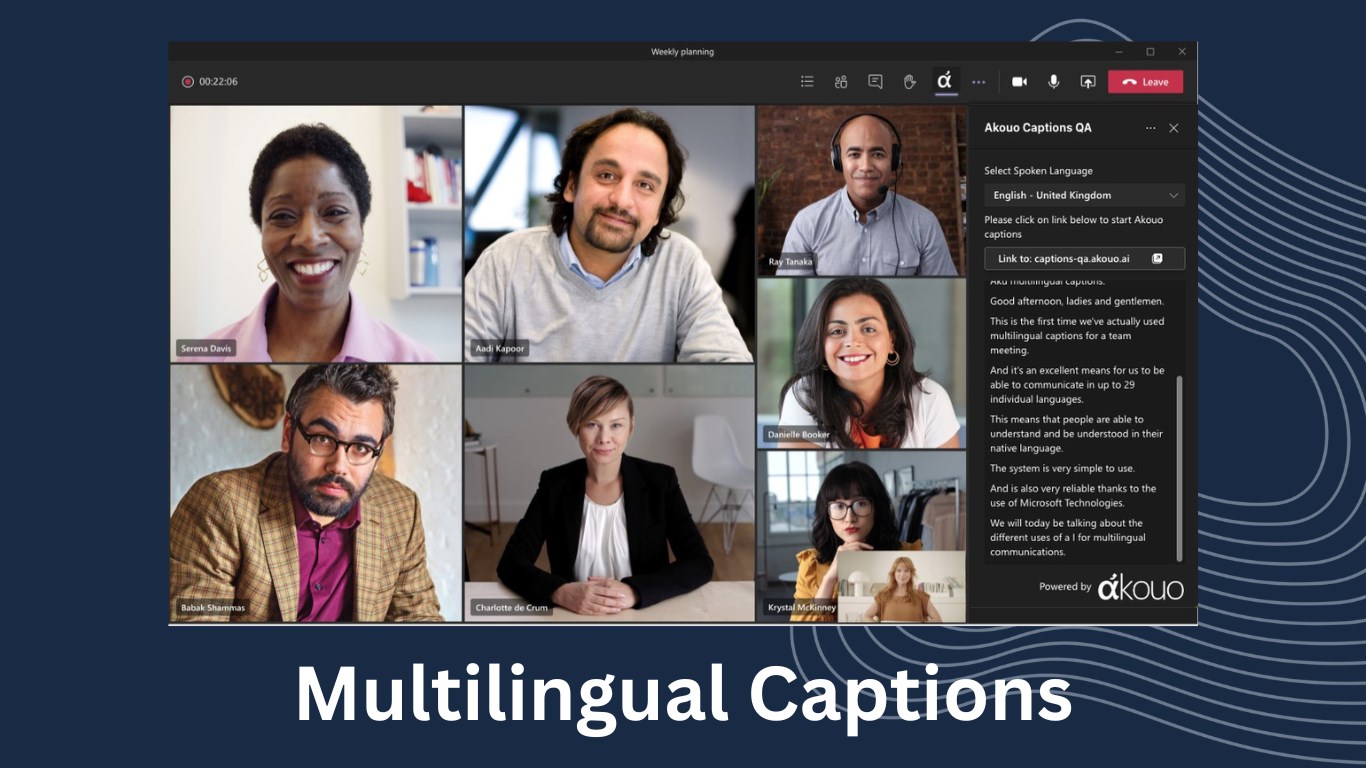The image size is (1366, 768).
Task: Select Aadi Kapoor video tile
Action: pyautogui.click(x=609, y=234)
